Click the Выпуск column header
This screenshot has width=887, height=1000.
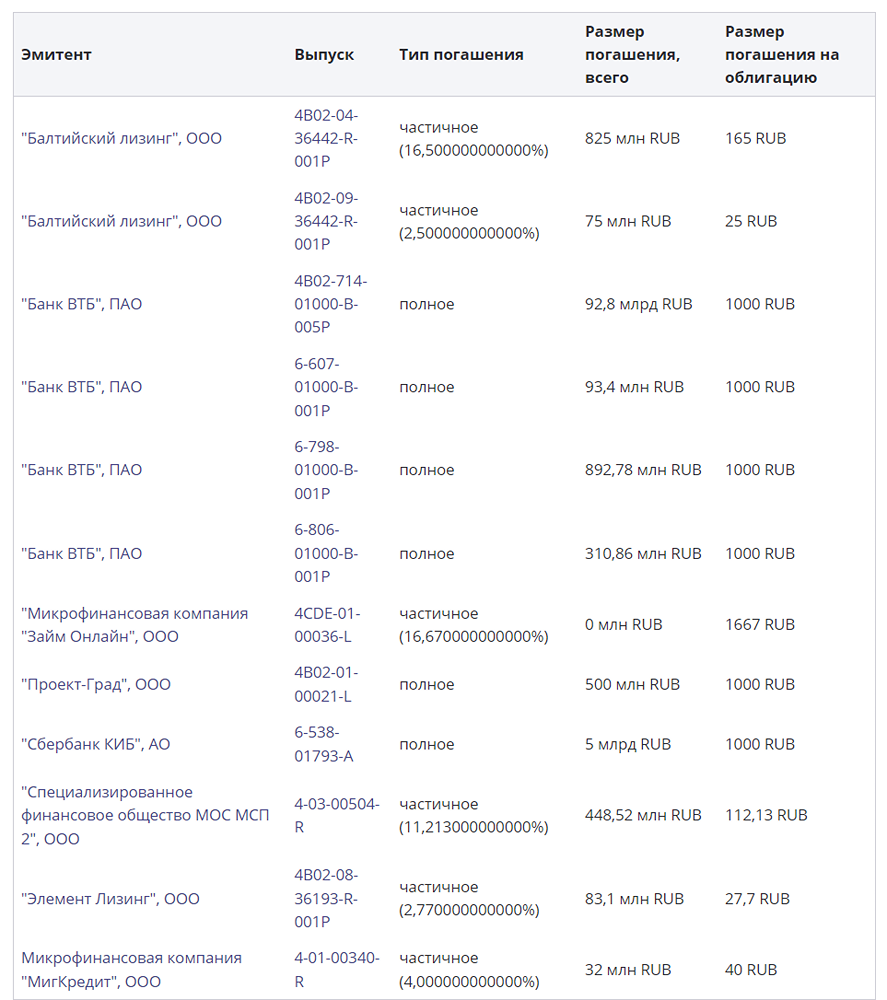pyautogui.click(x=324, y=55)
